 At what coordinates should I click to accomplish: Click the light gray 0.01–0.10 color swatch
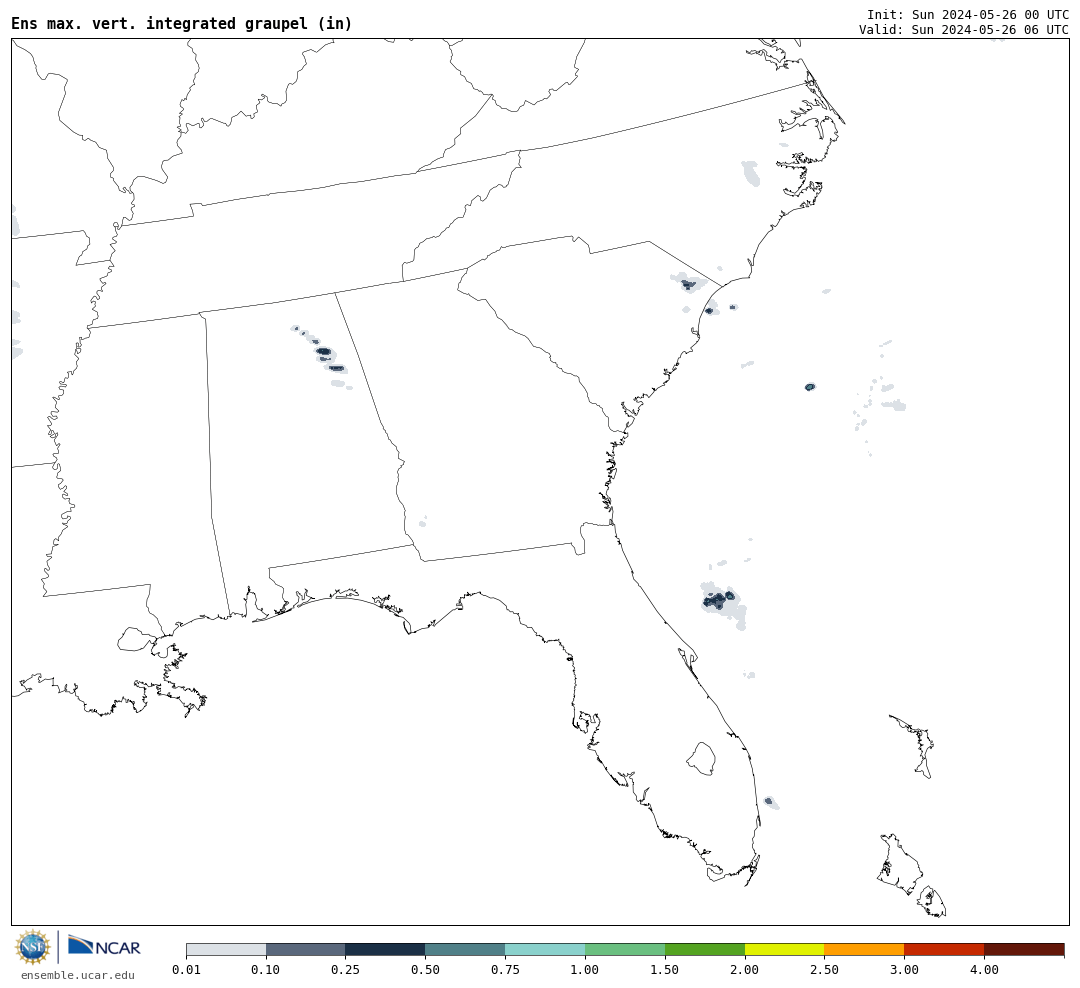pyautogui.click(x=226, y=949)
